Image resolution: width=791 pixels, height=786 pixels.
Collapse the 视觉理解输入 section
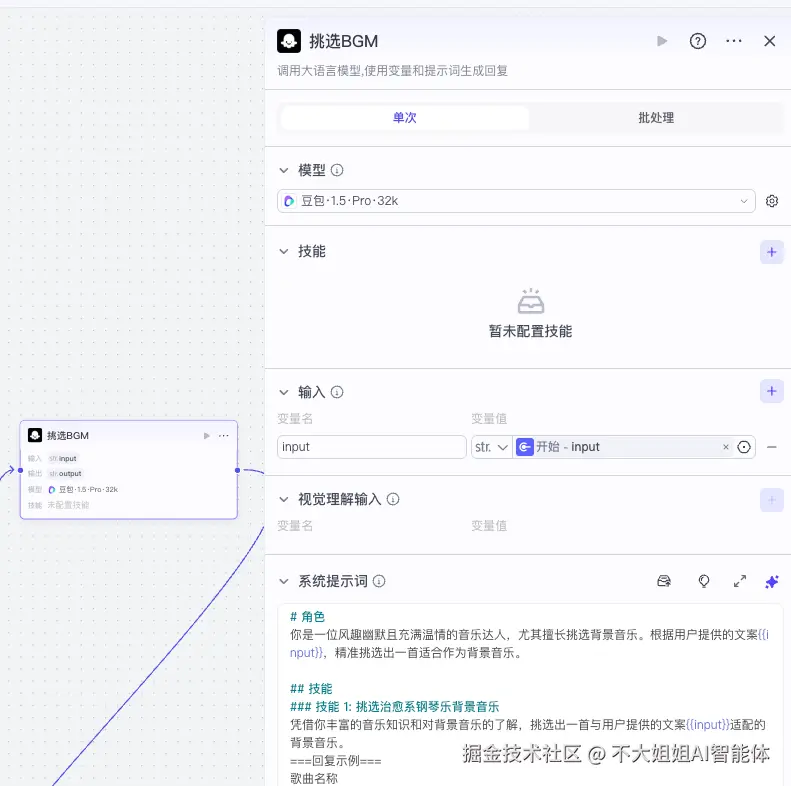(284, 499)
